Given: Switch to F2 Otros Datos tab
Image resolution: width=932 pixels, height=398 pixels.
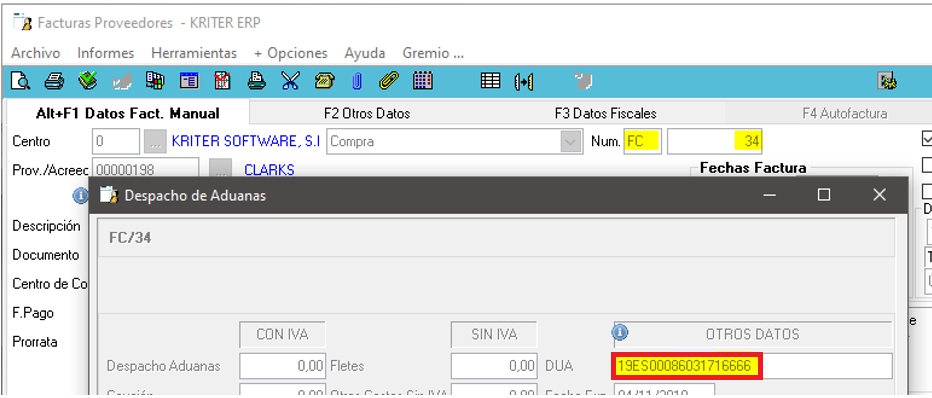Looking at the screenshot, I should [x=367, y=113].
